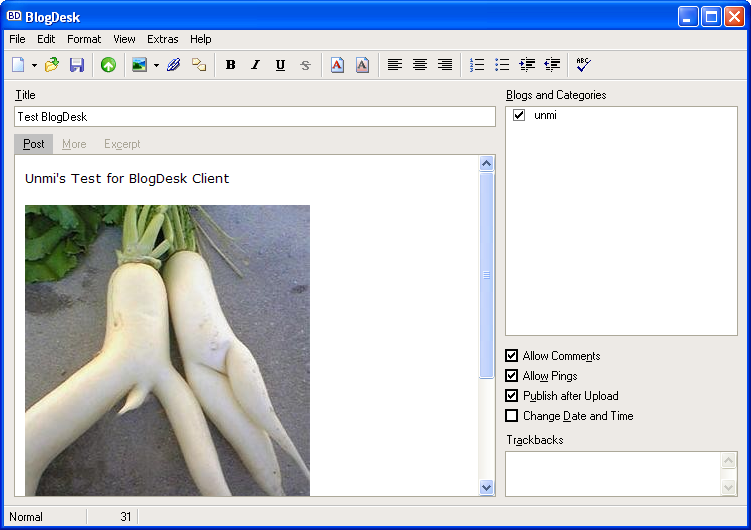The height and width of the screenshot is (530, 751).
Task: Apply bold formatting
Action: point(230,65)
